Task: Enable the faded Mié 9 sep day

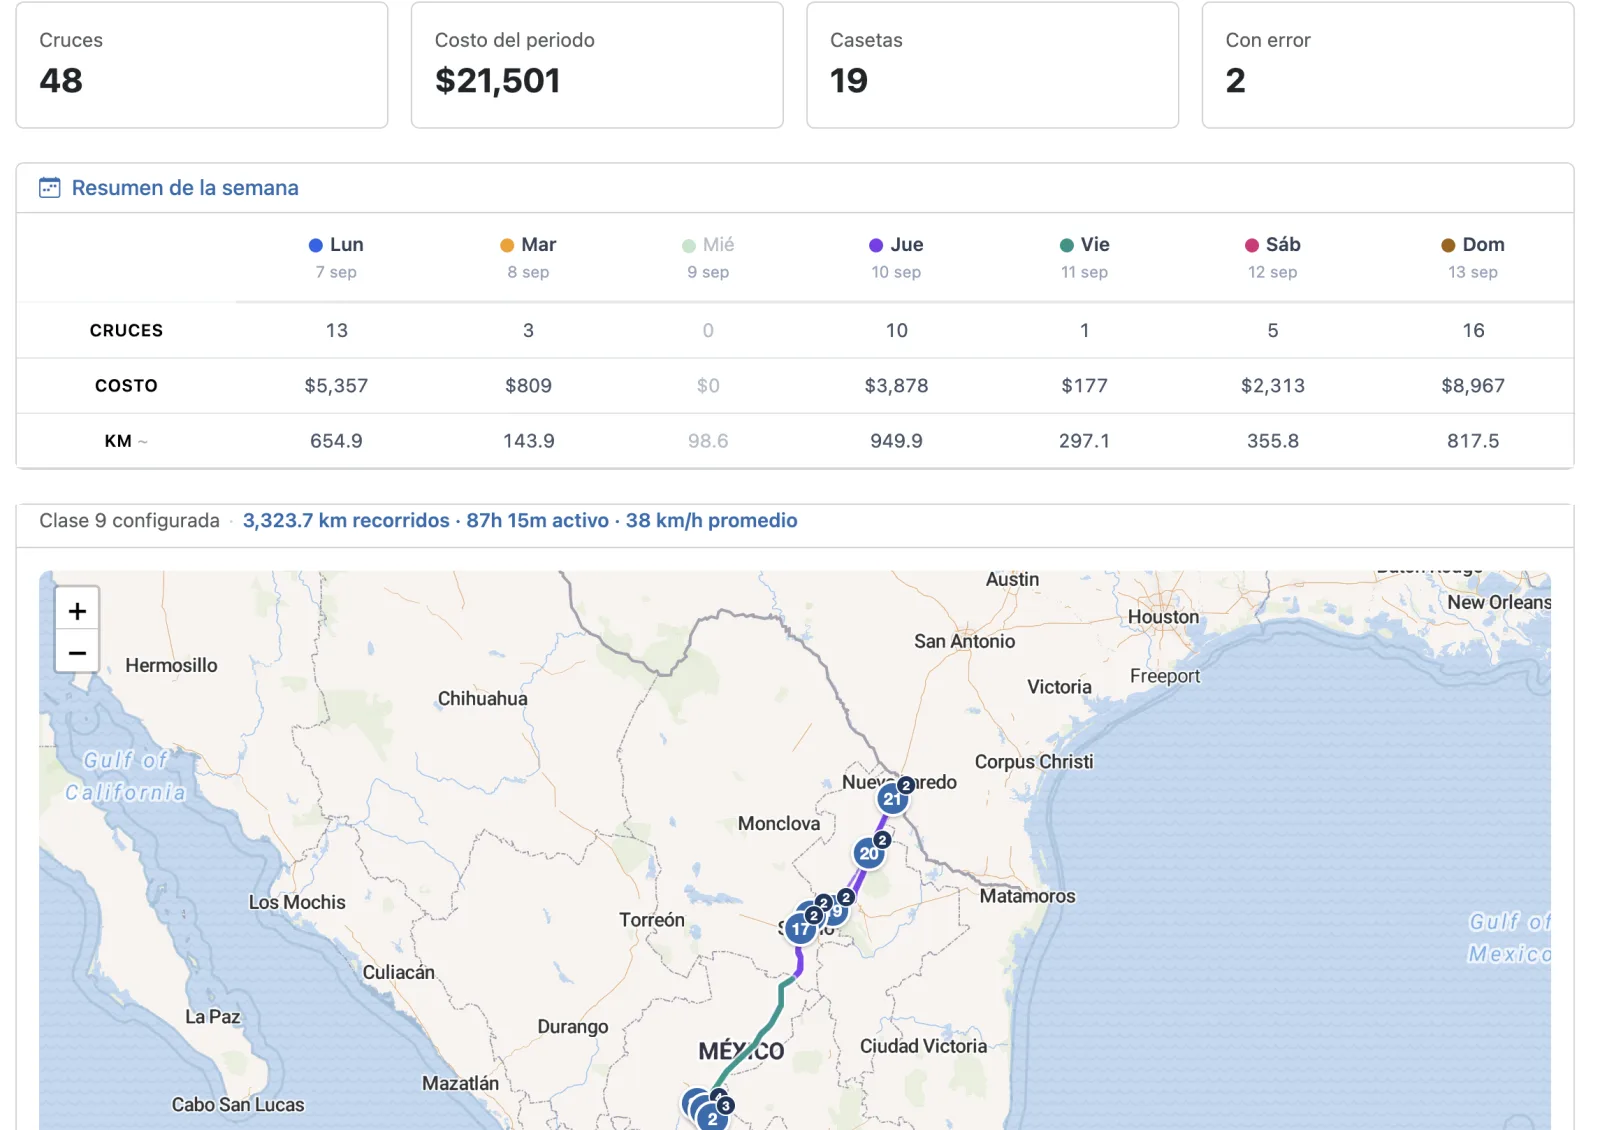Action: click(x=708, y=257)
